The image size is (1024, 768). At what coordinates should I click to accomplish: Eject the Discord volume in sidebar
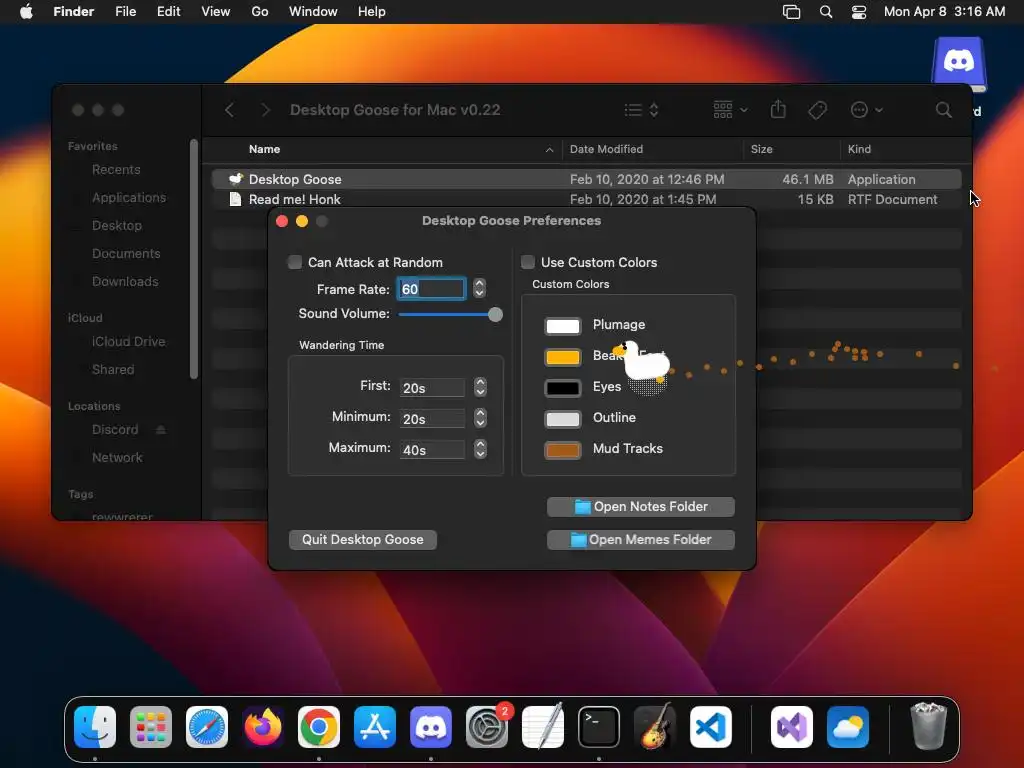[161, 429]
